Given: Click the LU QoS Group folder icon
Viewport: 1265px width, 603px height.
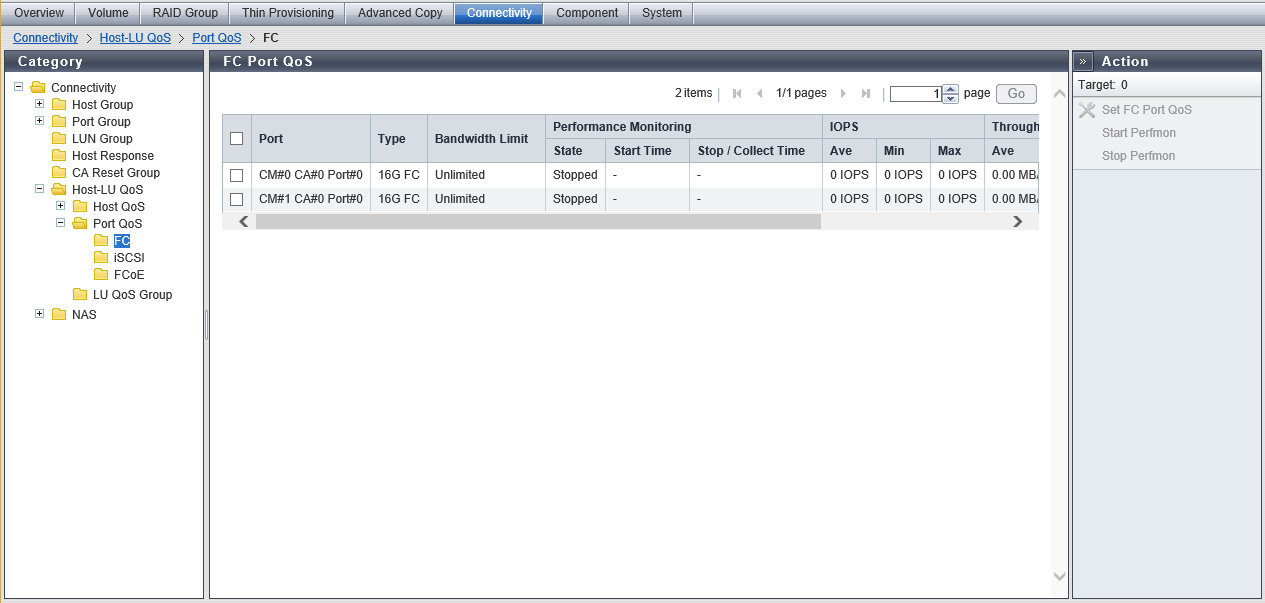Looking at the screenshot, I should click(80, 295).
